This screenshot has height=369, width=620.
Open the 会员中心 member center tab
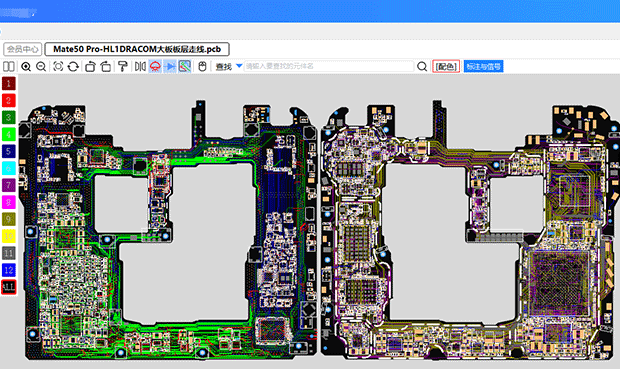(23, 49)
